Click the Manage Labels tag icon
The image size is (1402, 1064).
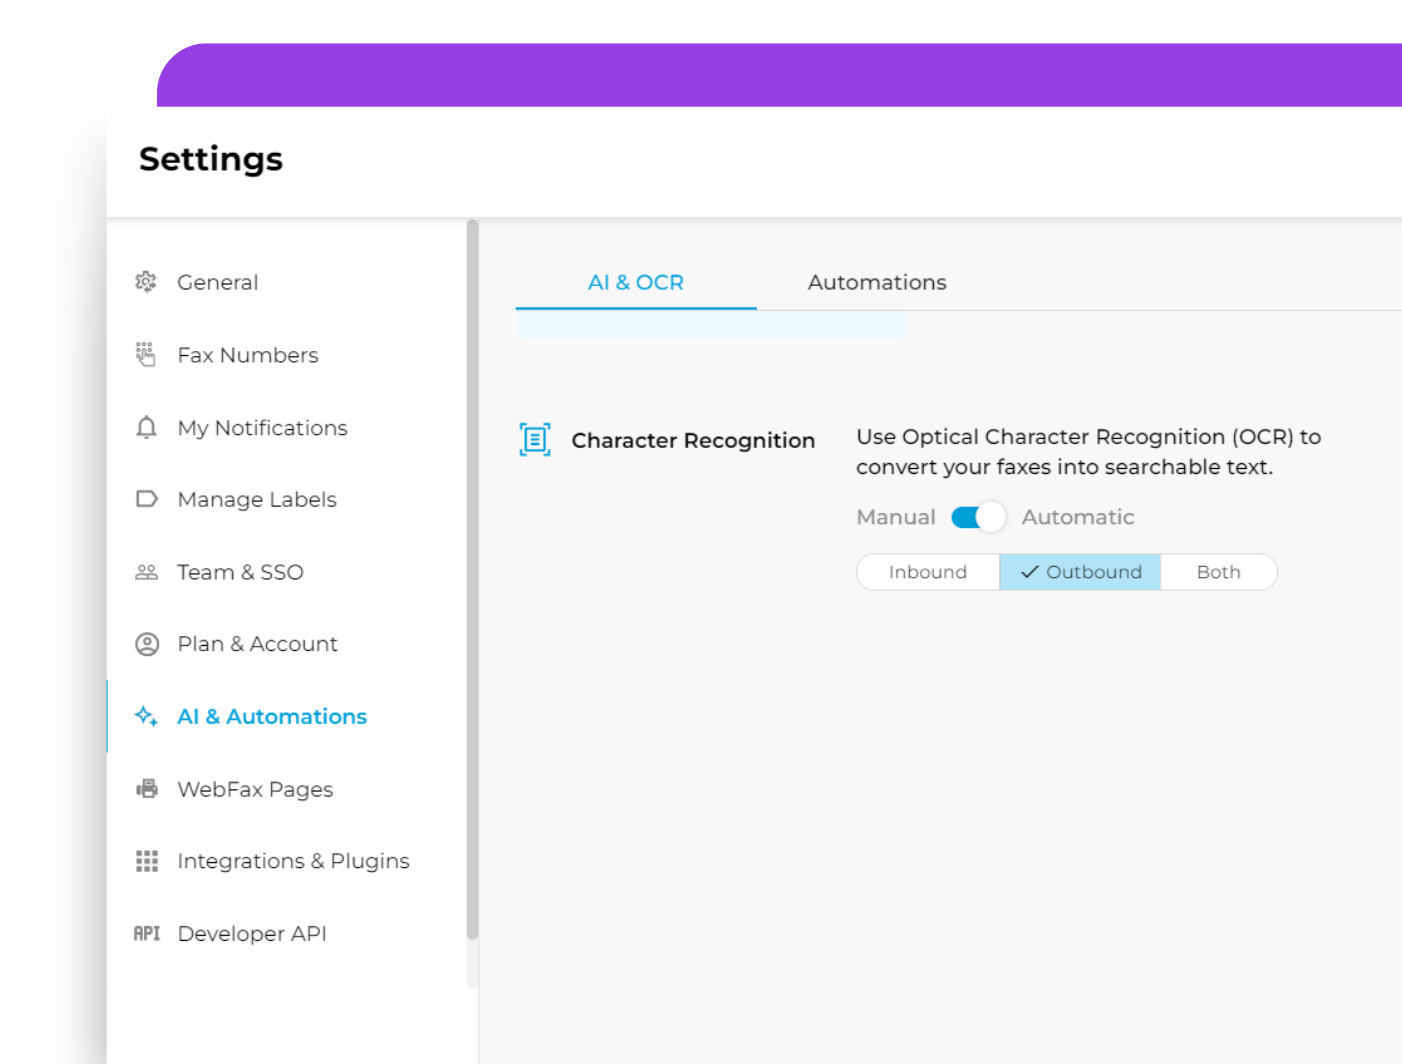[x=146, y=499]
